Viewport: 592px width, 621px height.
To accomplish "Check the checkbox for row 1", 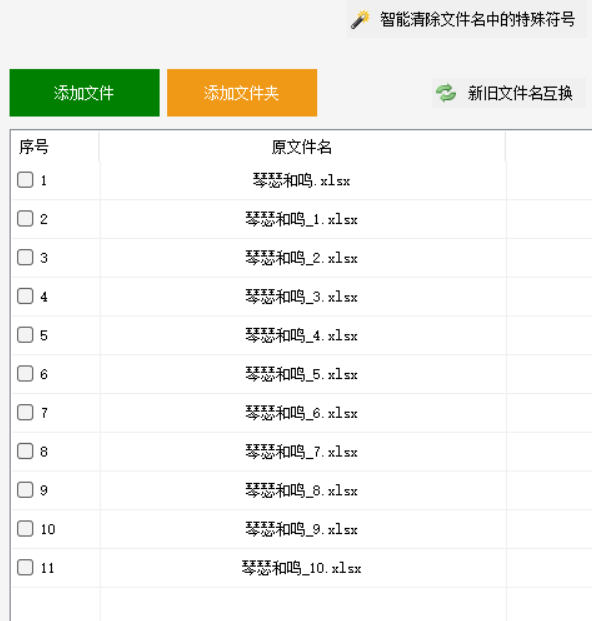I will point(25,180).
